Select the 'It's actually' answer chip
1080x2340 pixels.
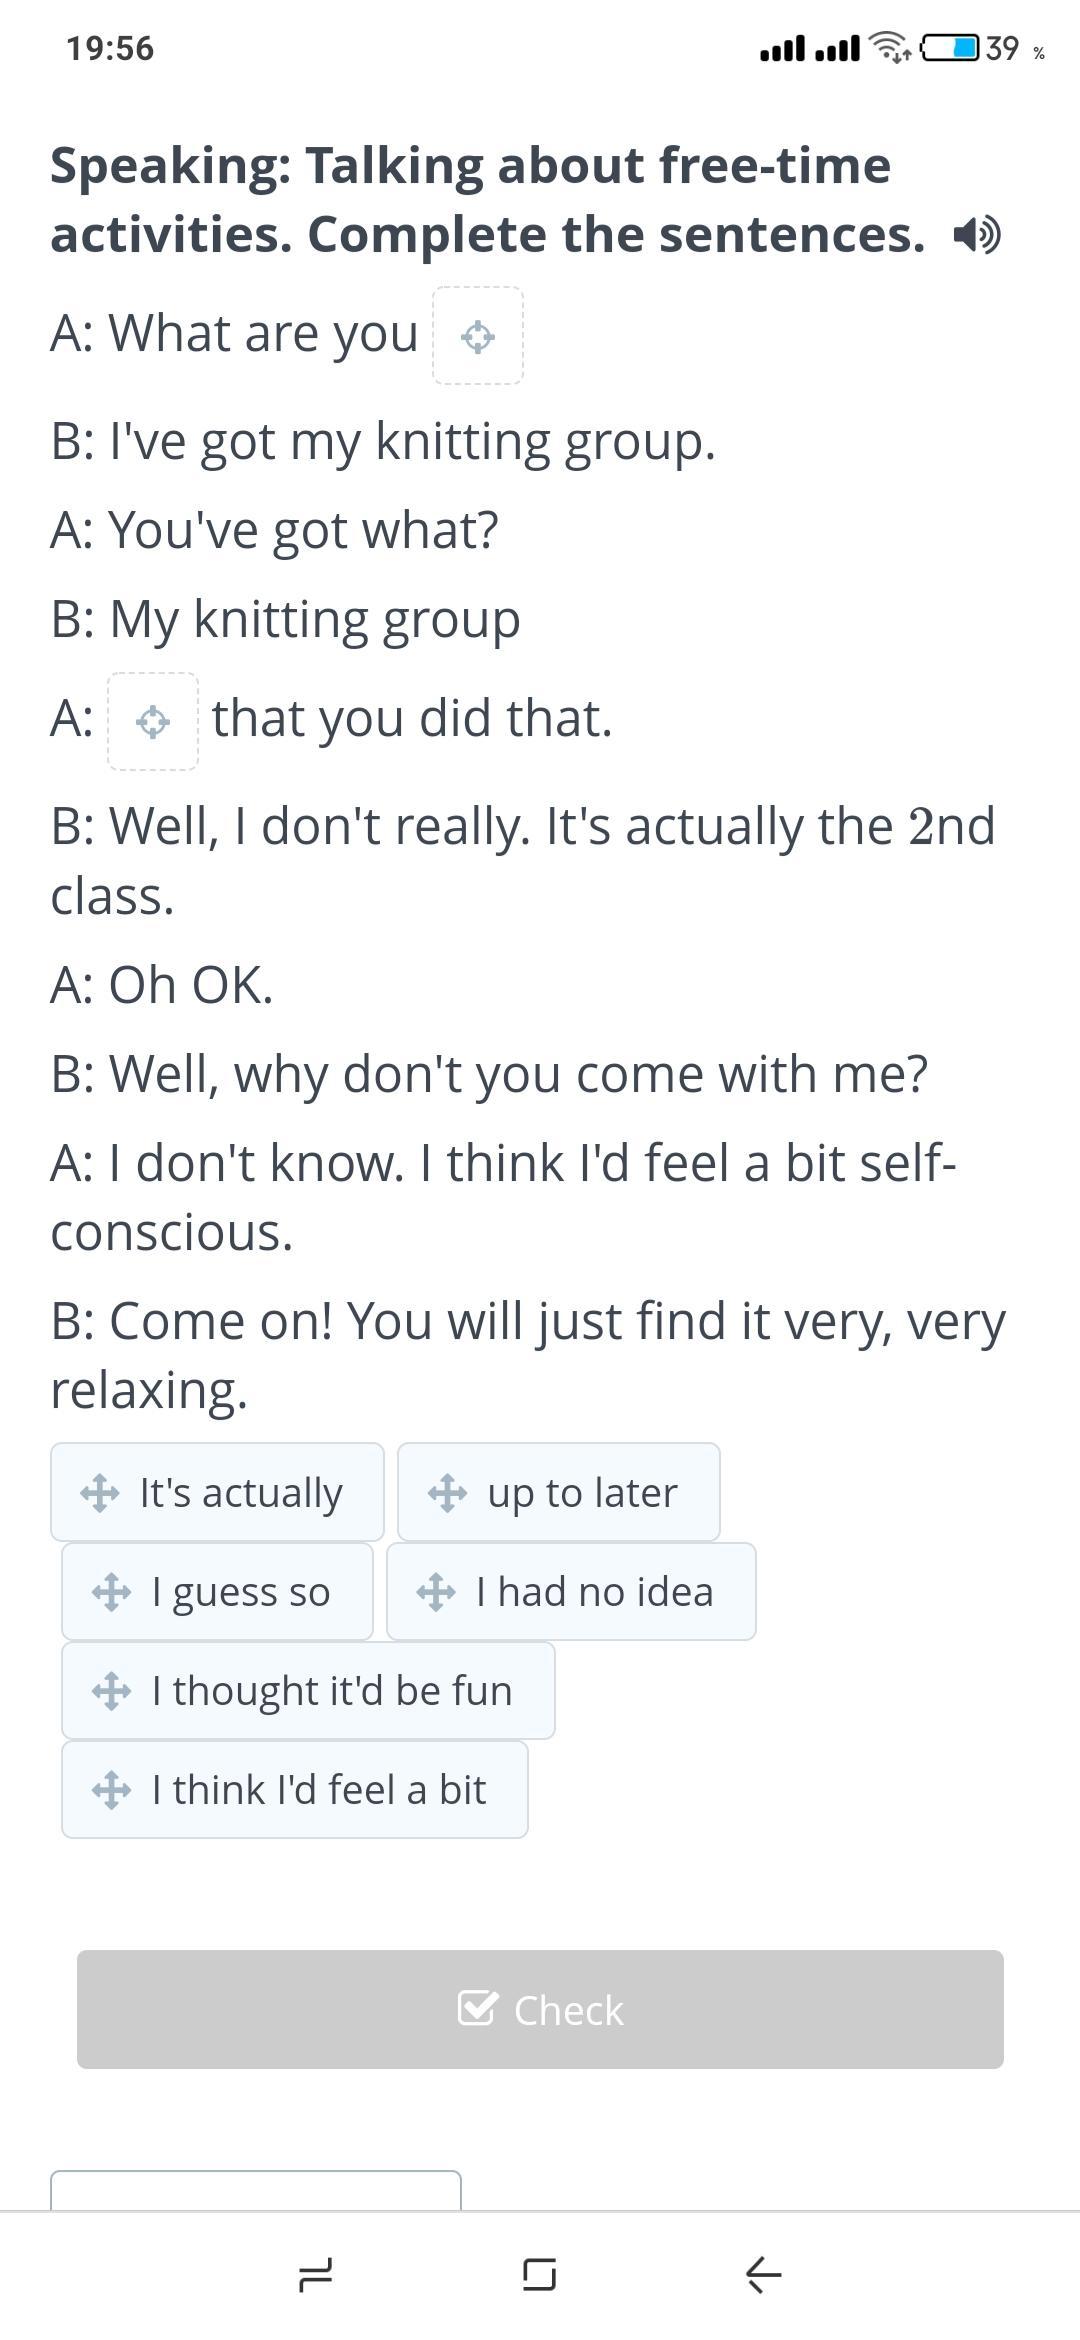[x=240, y=1493]
